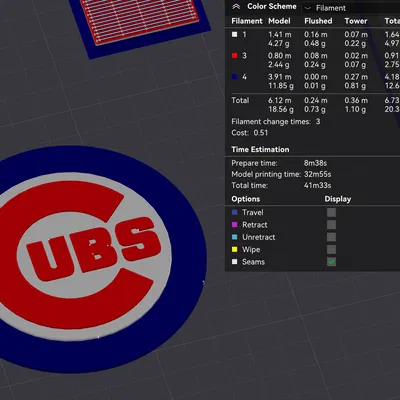This screenshot has height=400, width=400.
Task: Uncheck the Seams display checkbox
Action: coord(331,262)
